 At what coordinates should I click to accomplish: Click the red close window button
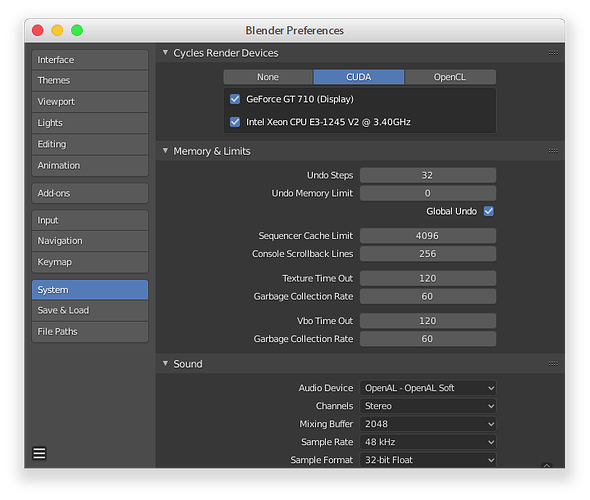click(38, 30)
